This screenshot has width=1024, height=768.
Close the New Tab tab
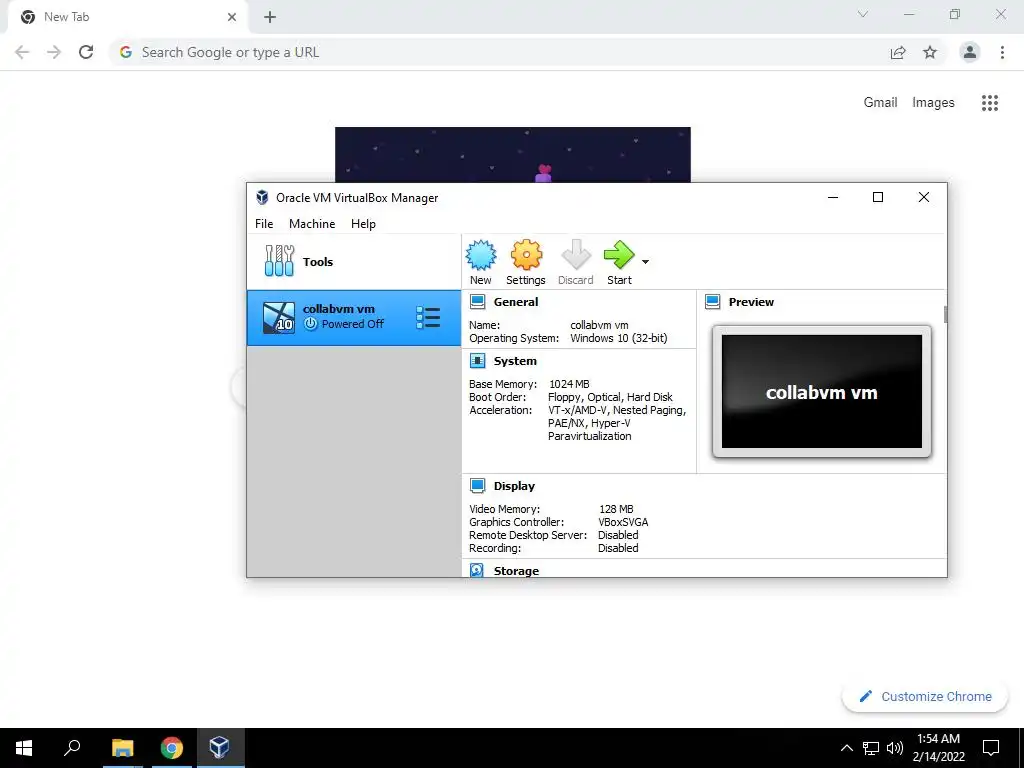coord(232,17)
